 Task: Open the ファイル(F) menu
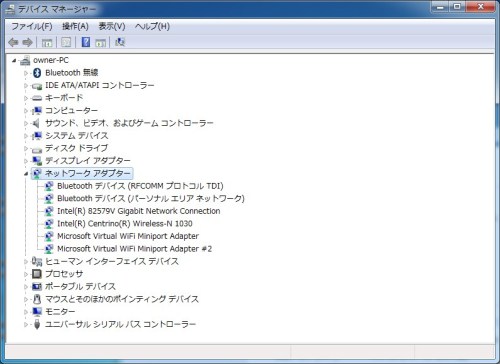[x=32, y=26]
